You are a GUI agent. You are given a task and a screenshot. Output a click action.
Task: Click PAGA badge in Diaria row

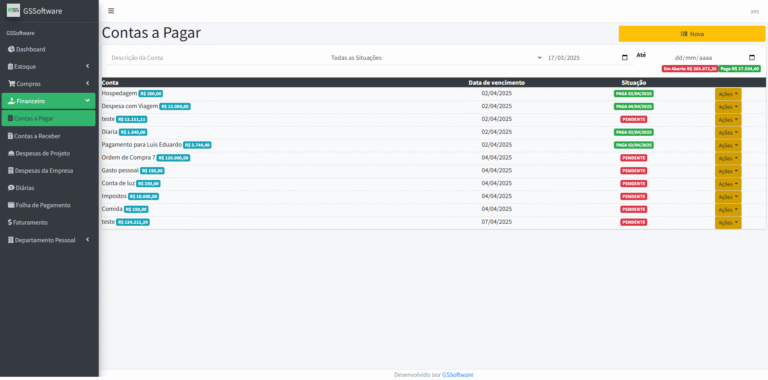[633, 132]
